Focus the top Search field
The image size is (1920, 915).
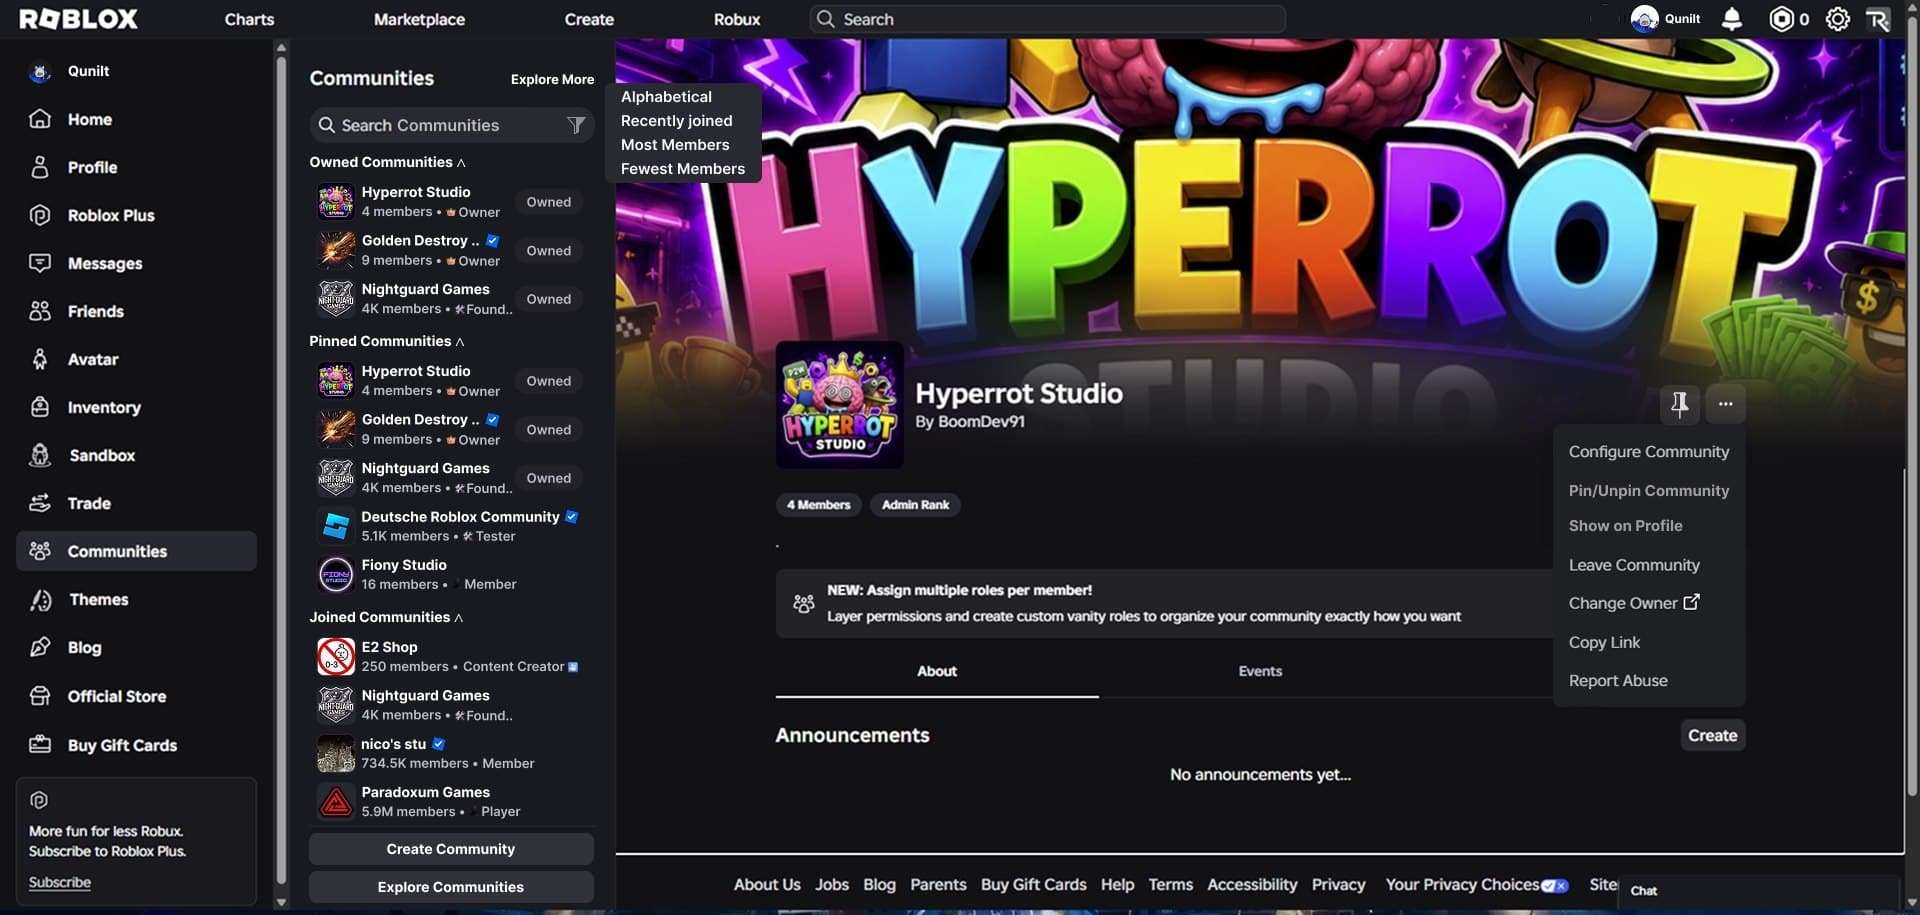pos(1047,19)
